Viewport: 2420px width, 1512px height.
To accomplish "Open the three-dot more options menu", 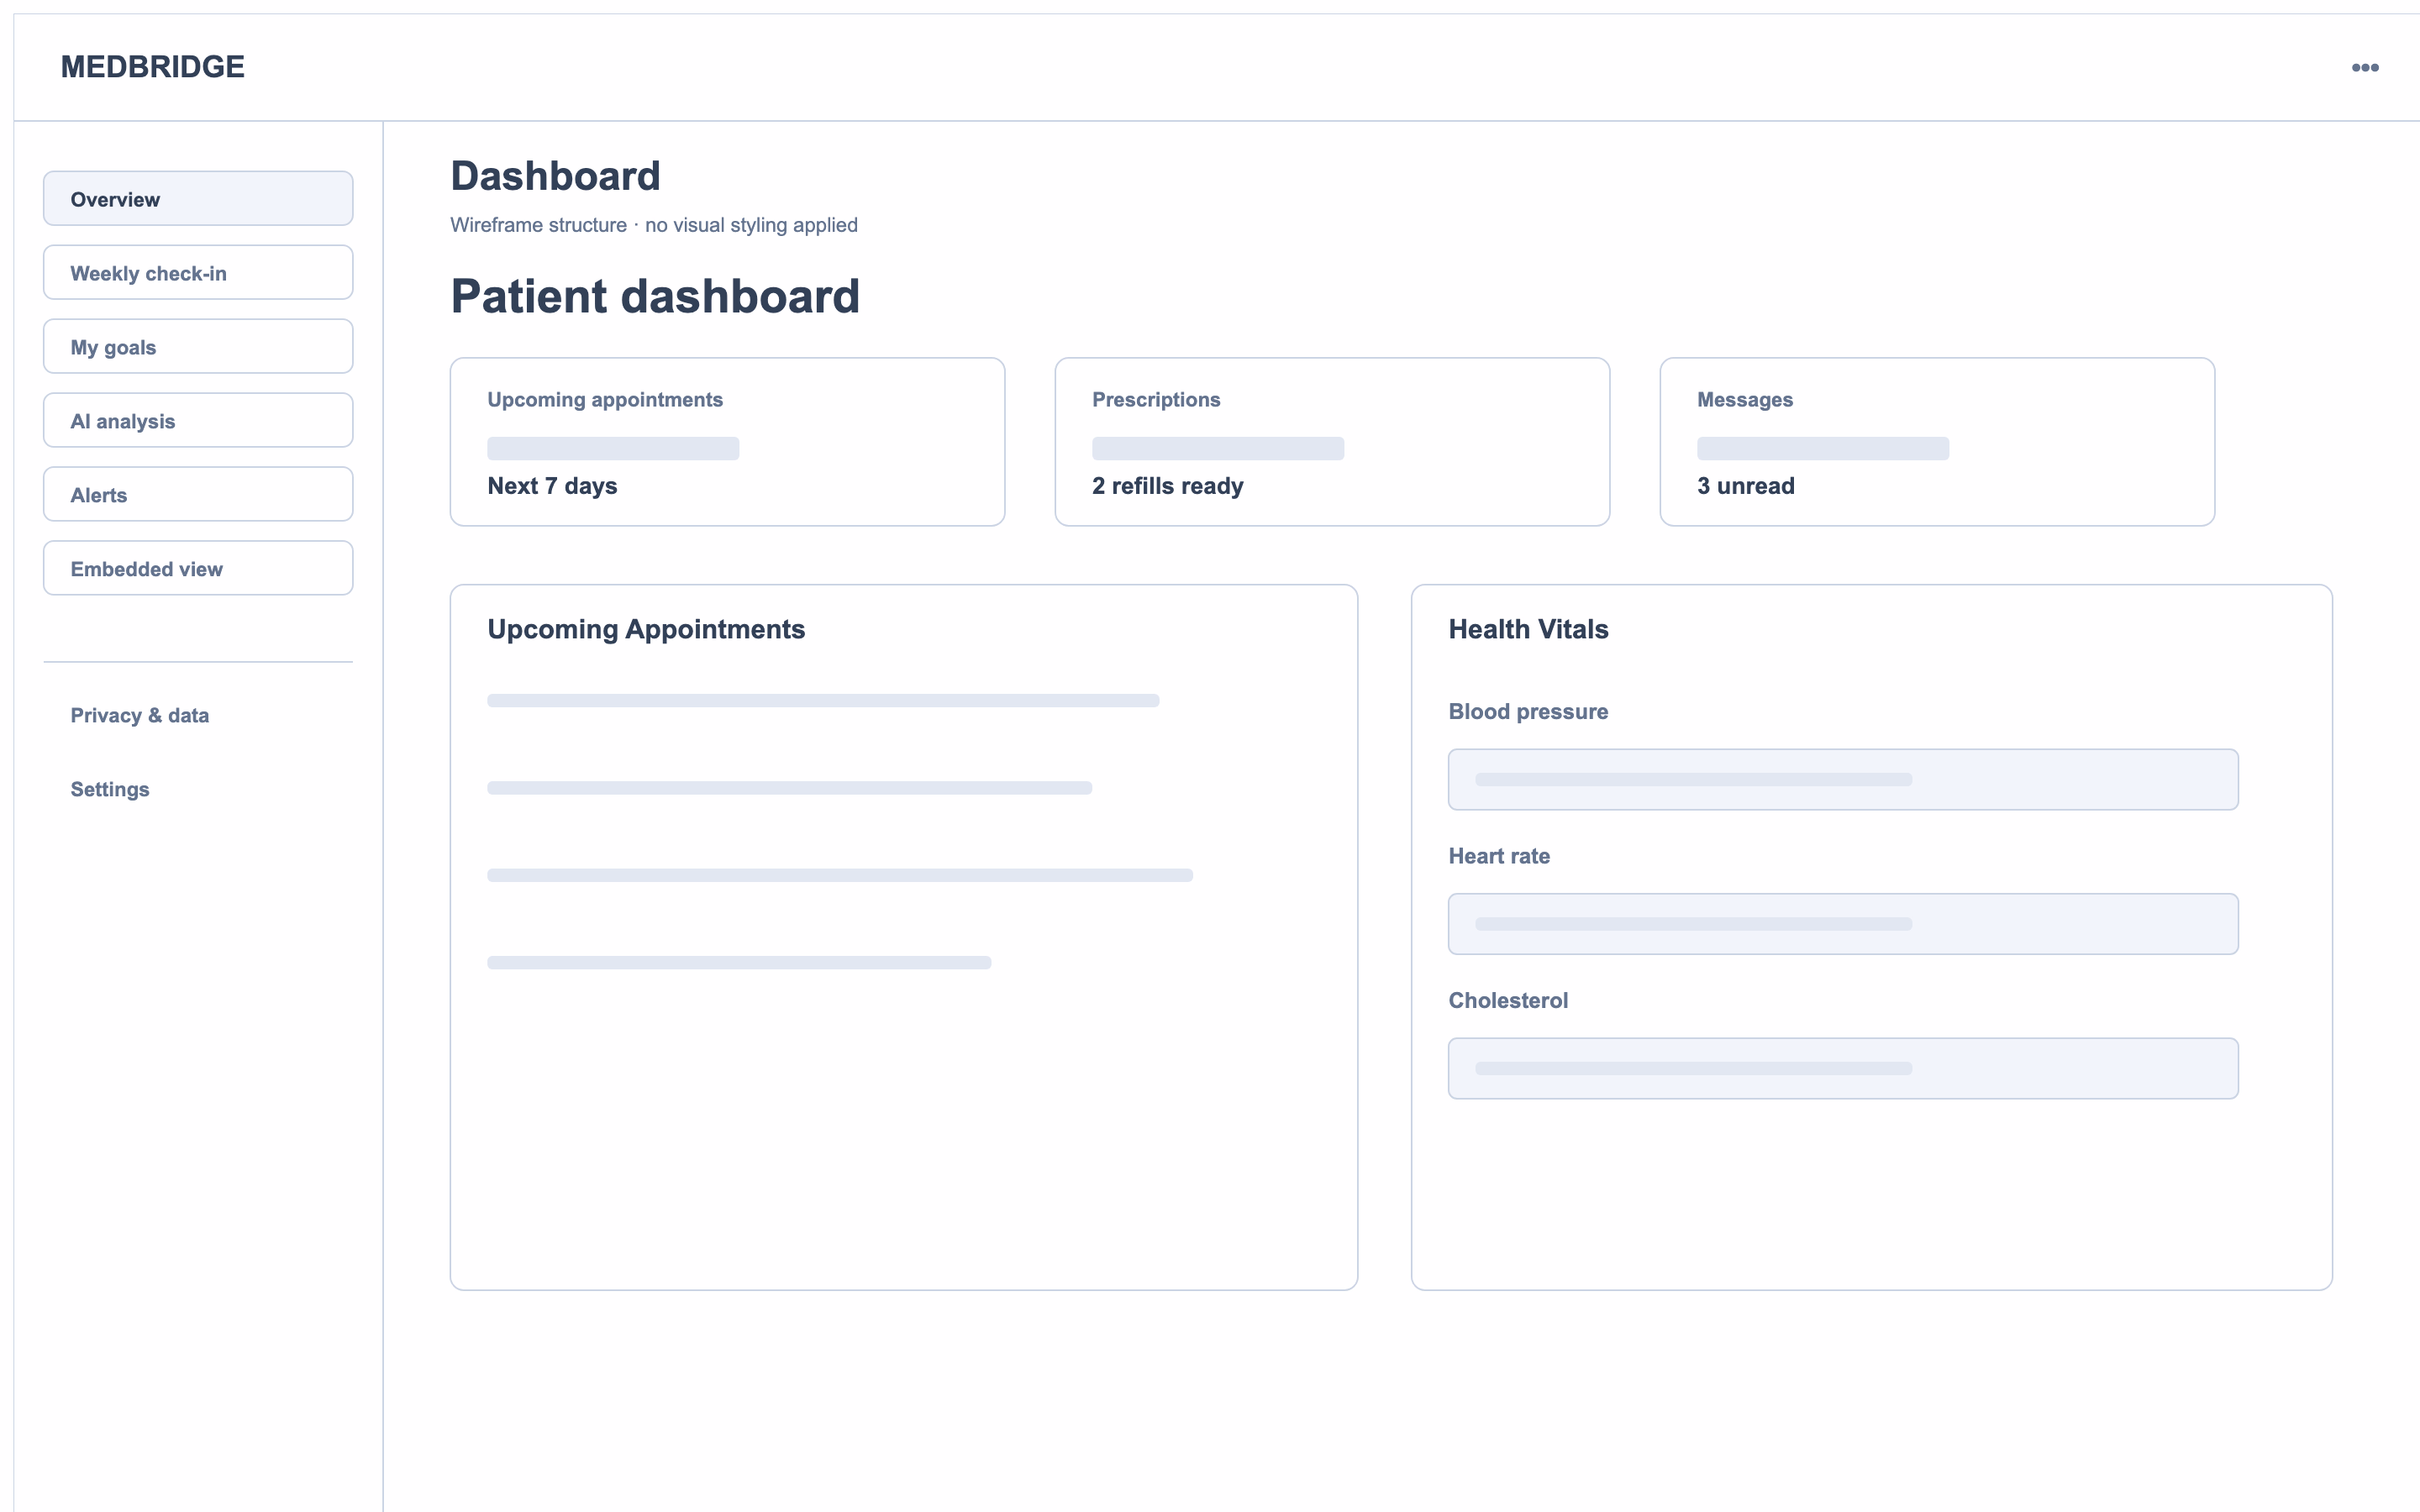I will pyautogui.click(x=2364, y=67).
